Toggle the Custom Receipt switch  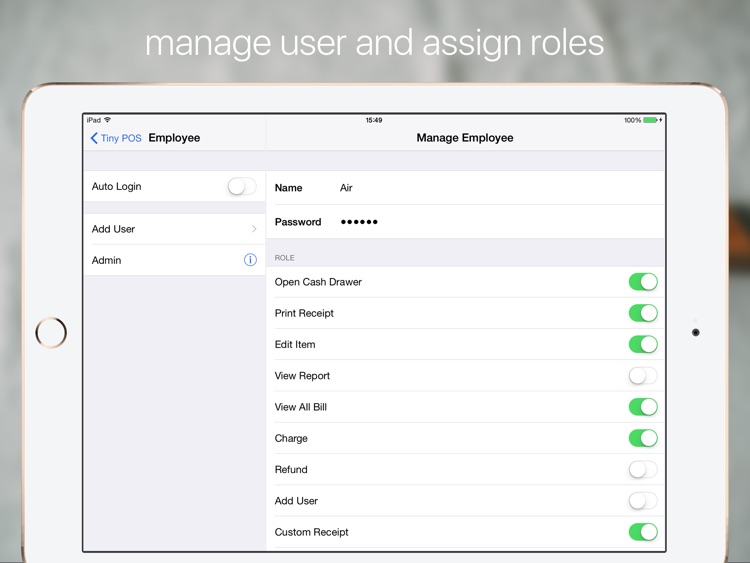click(643, 532)
